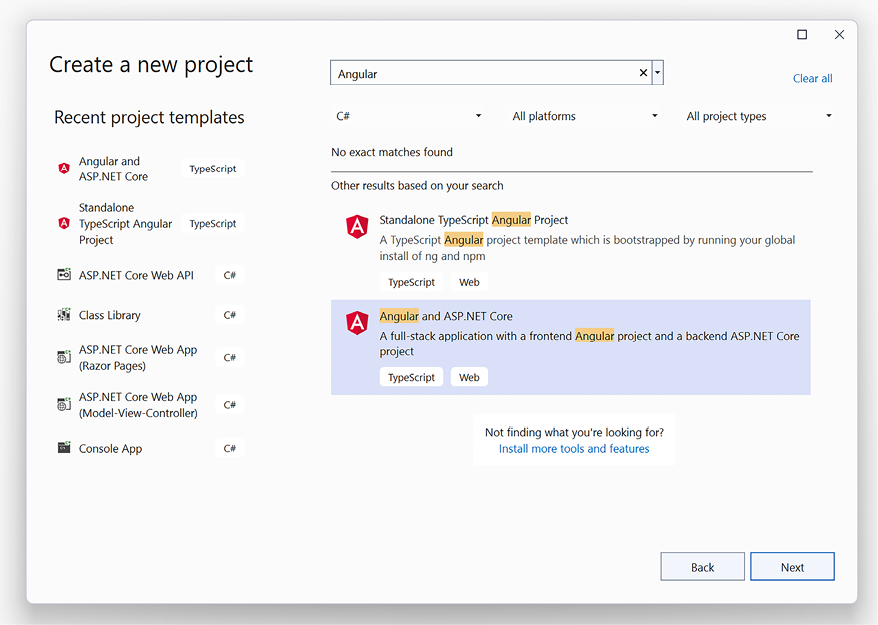Click full-stack application description text
Image resolution: width=878 pixels, height=625 pixels.
point(589,343)
